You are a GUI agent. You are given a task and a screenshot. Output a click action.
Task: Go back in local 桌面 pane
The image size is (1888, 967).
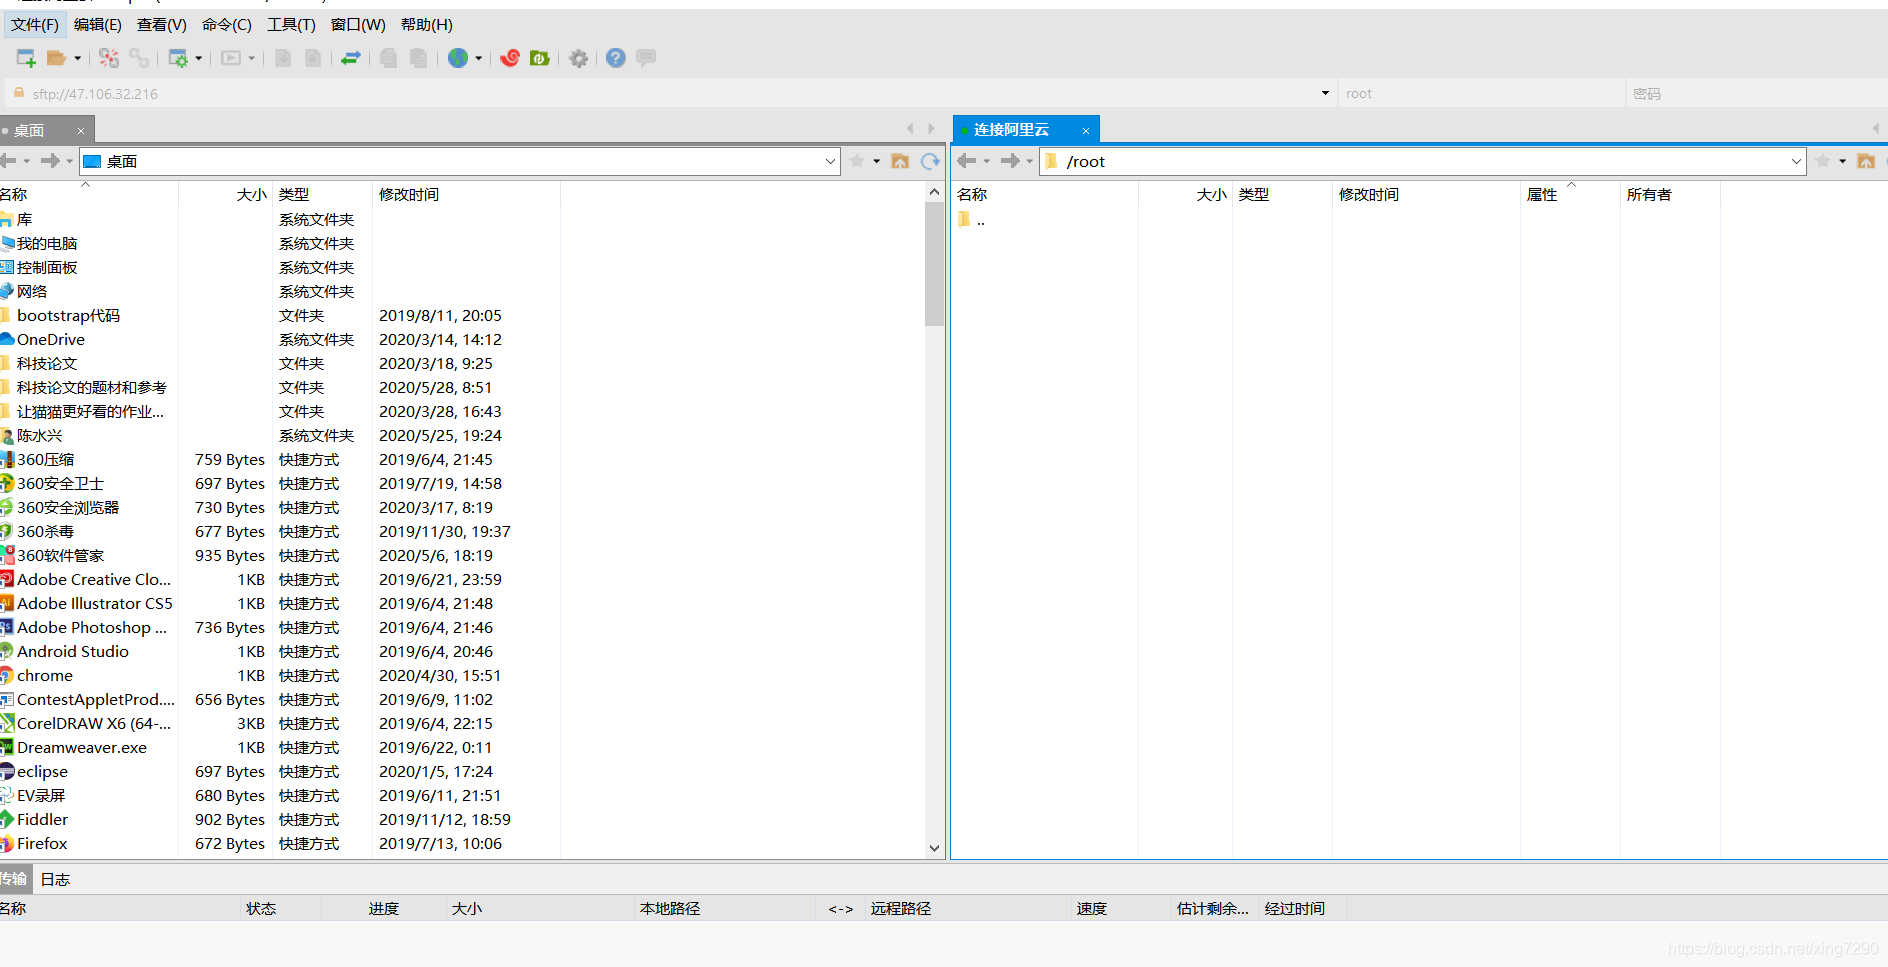9,161
